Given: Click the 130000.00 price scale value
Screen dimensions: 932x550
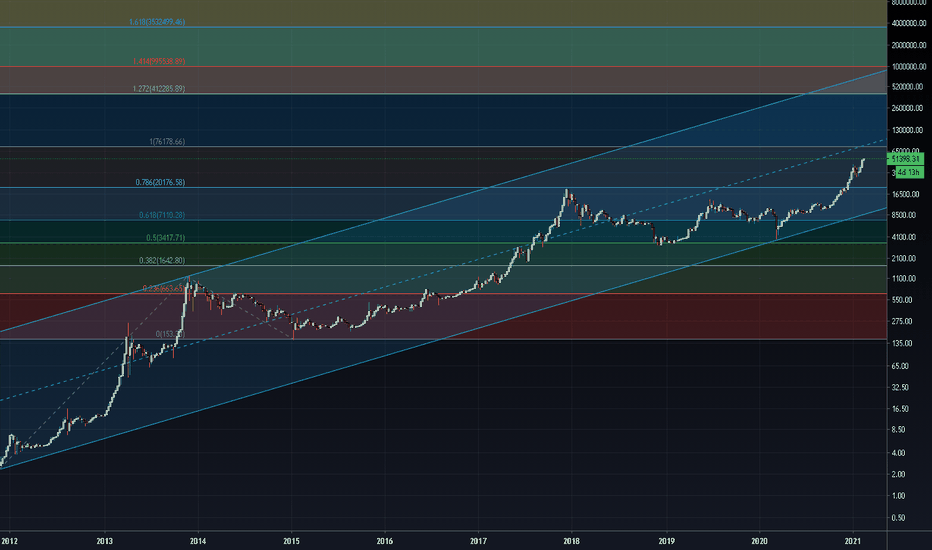Looking at the screenshot, I should 907,130.
